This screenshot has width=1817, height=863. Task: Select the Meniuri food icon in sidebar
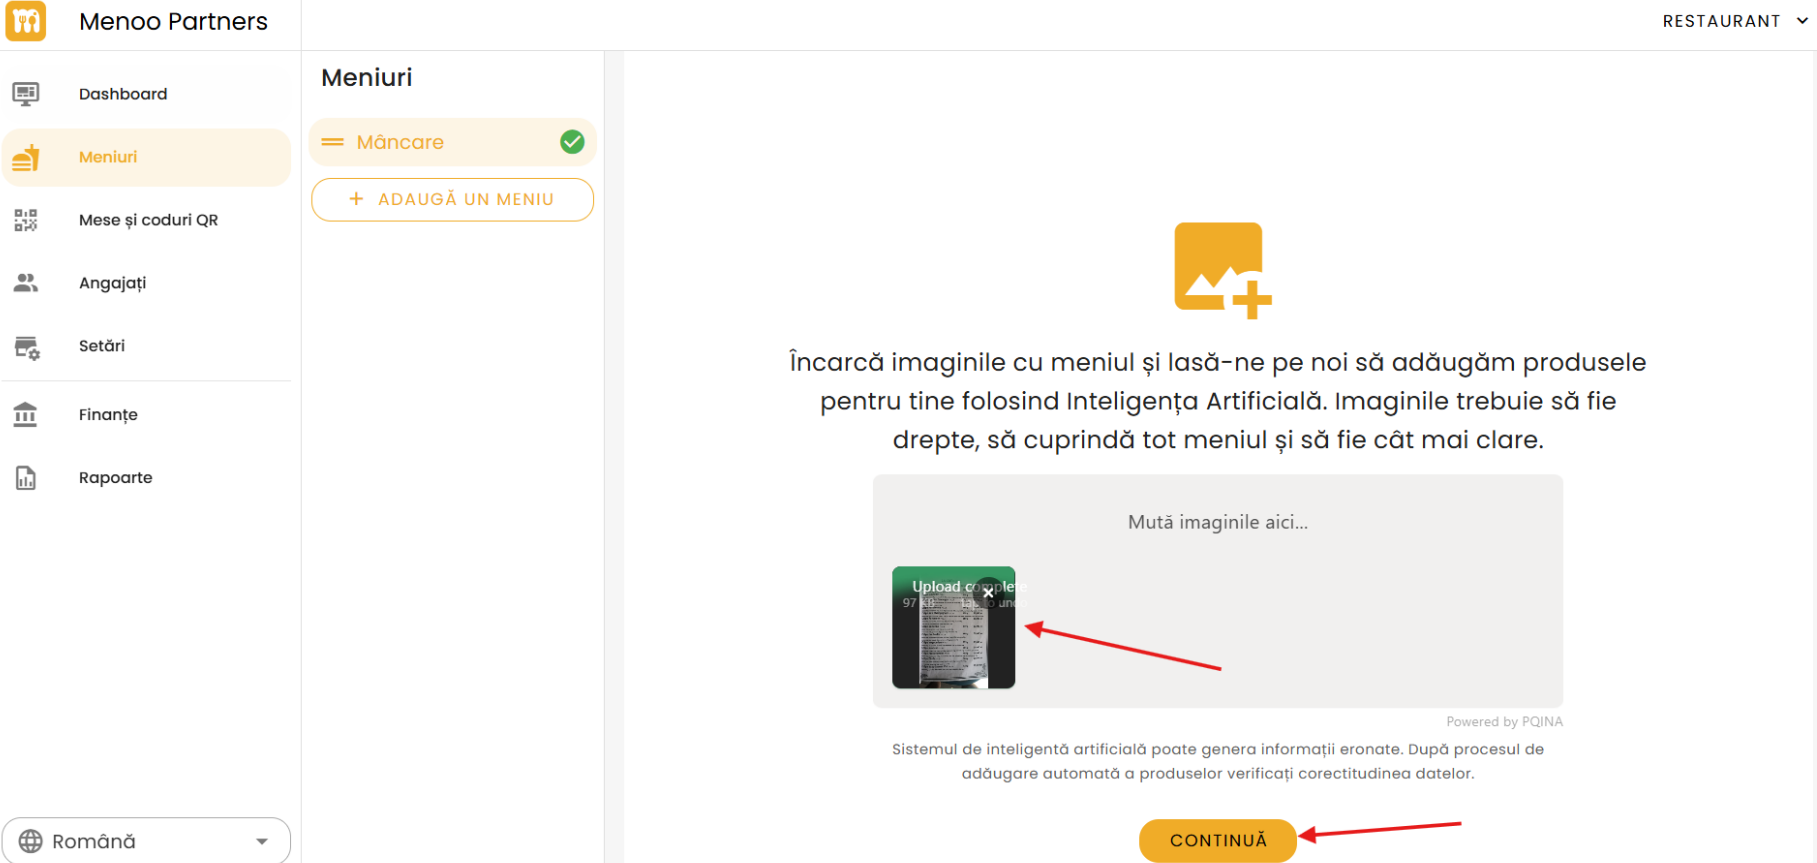tap(26, 157)
